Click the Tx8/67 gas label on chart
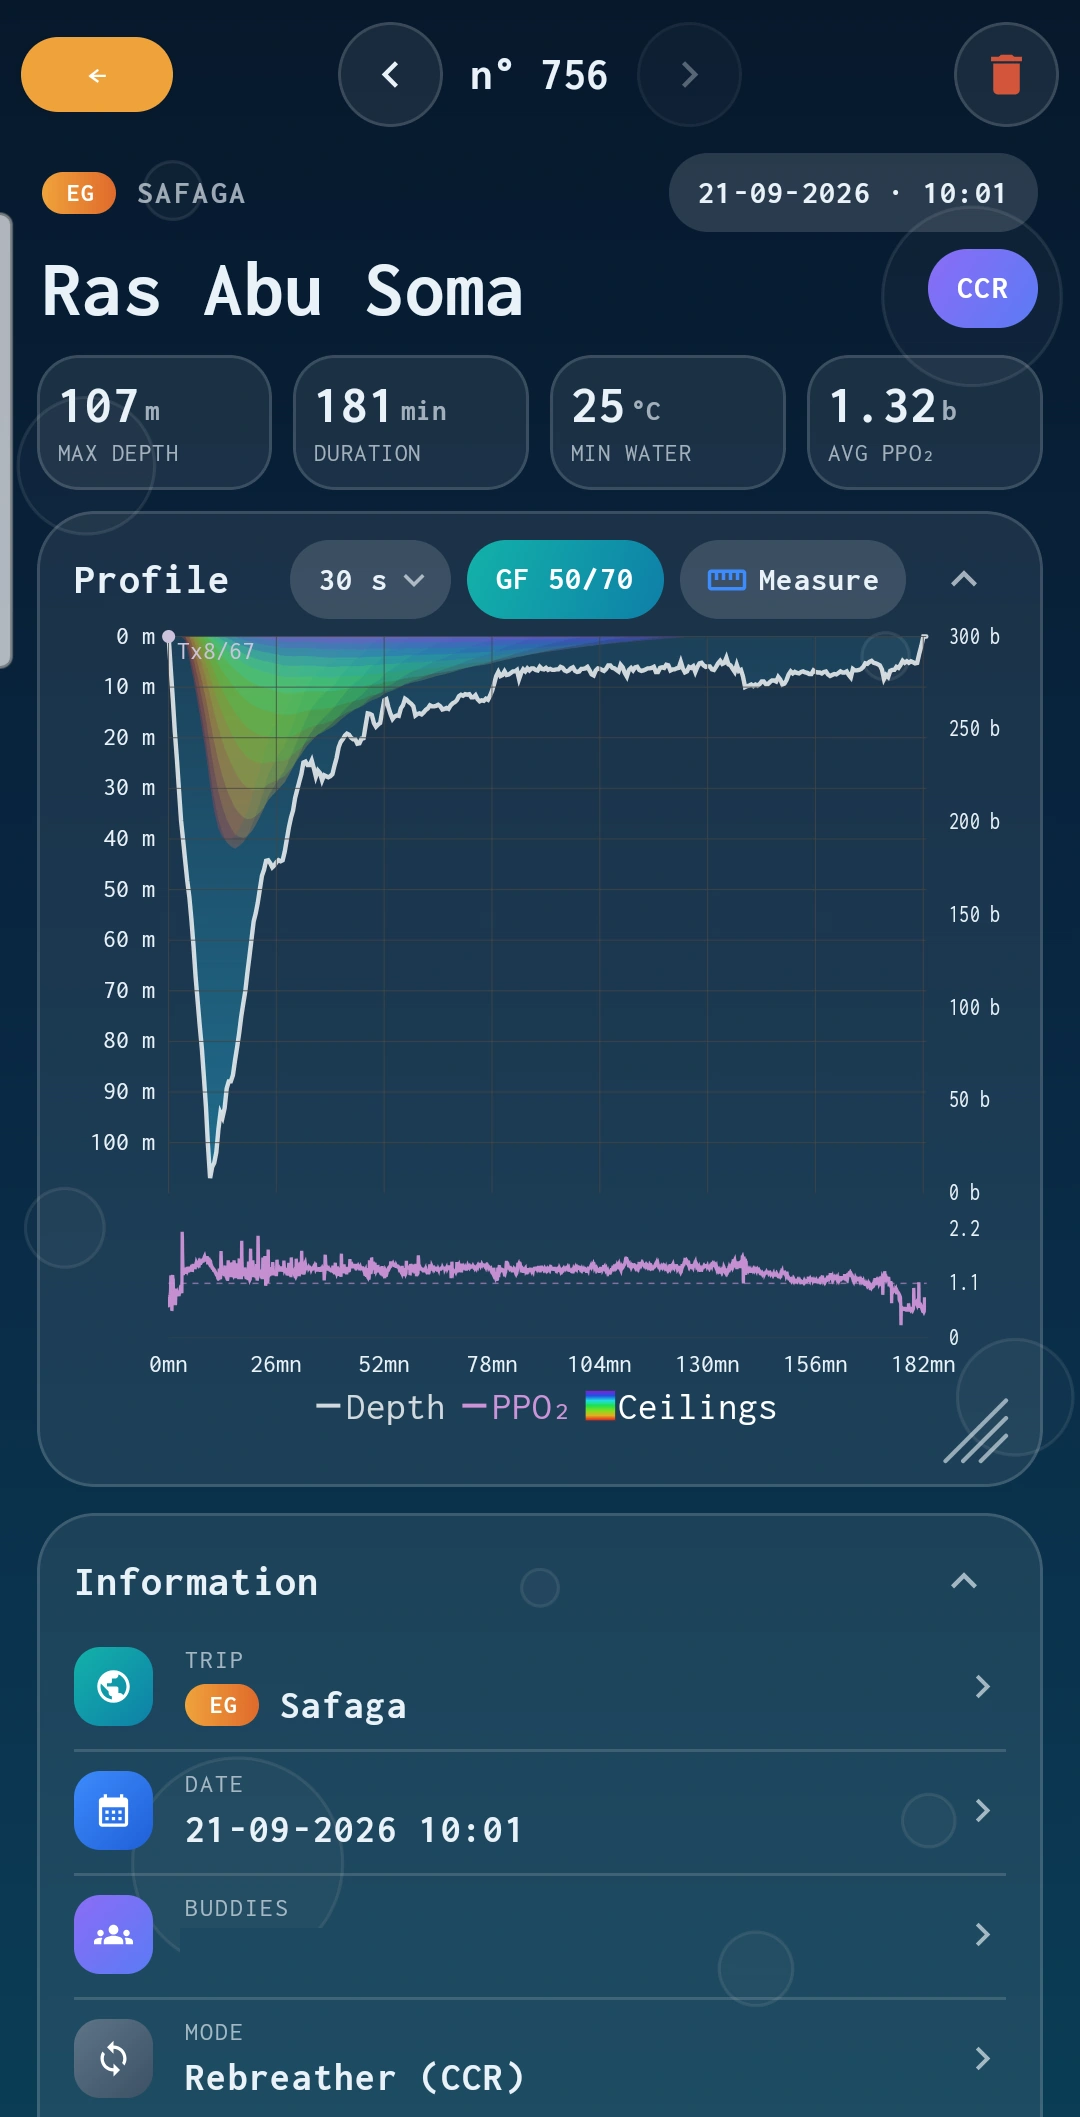This screenshot has height=2117, width=1080. [x=216, y=652]
